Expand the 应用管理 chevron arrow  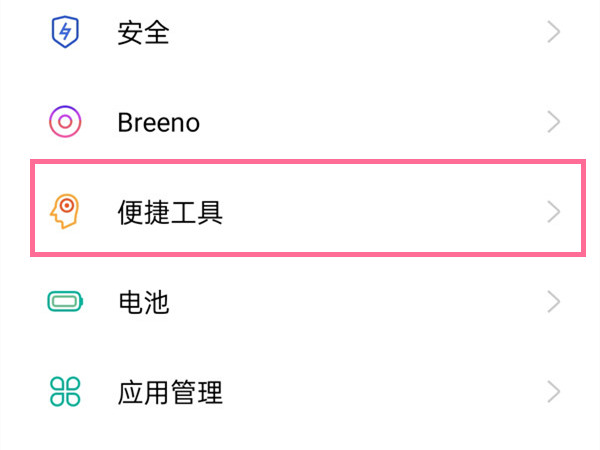553,390
